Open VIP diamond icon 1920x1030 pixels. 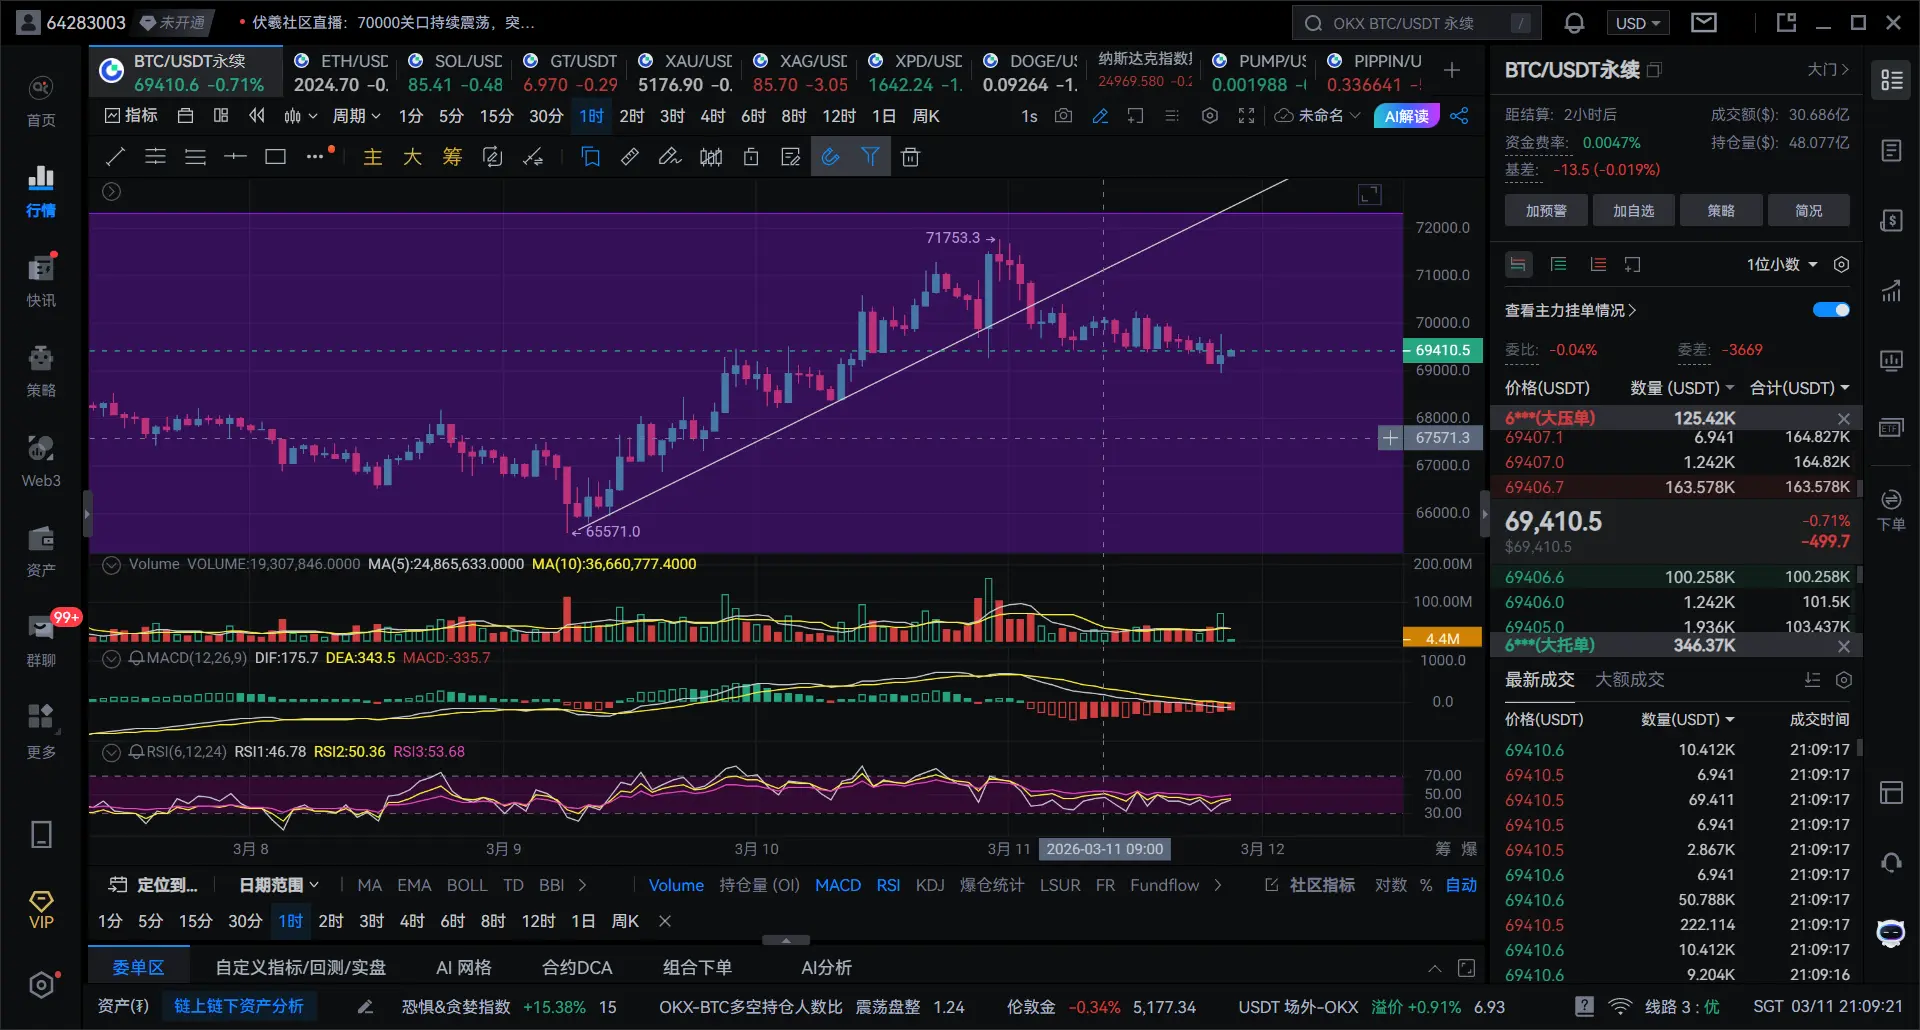tap(41, 910)
